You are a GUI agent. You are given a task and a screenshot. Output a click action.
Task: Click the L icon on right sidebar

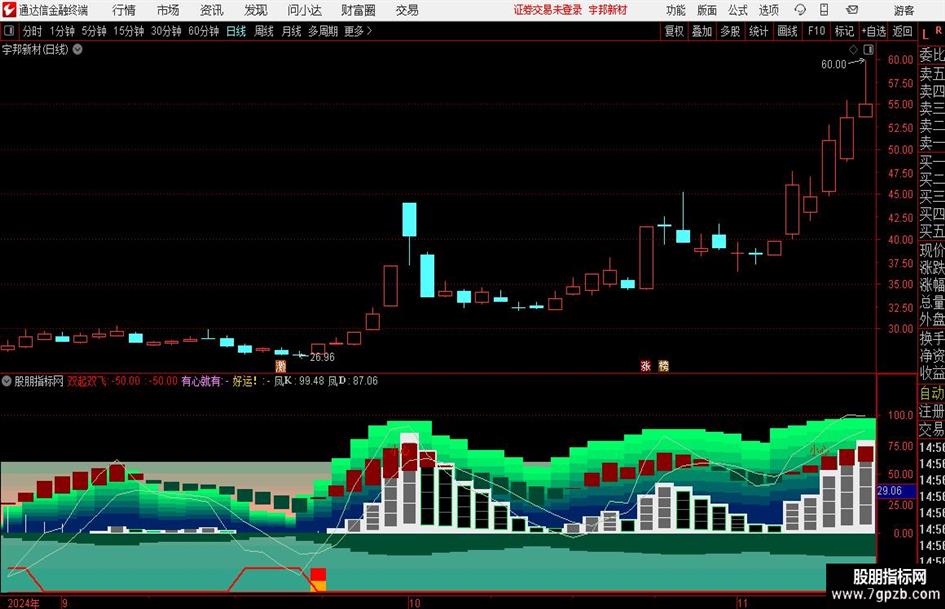pyautogui.click(x=925, y=34)
